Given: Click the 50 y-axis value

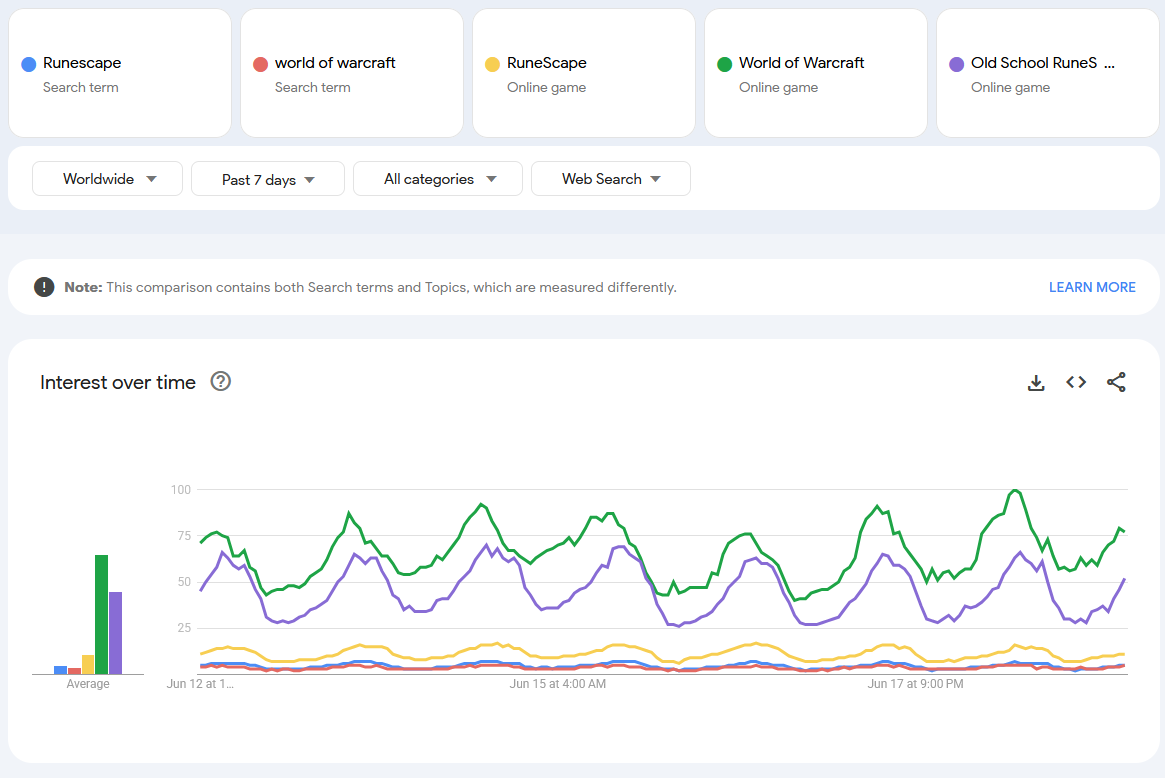Looking at the screenshot, I should 184,582.
